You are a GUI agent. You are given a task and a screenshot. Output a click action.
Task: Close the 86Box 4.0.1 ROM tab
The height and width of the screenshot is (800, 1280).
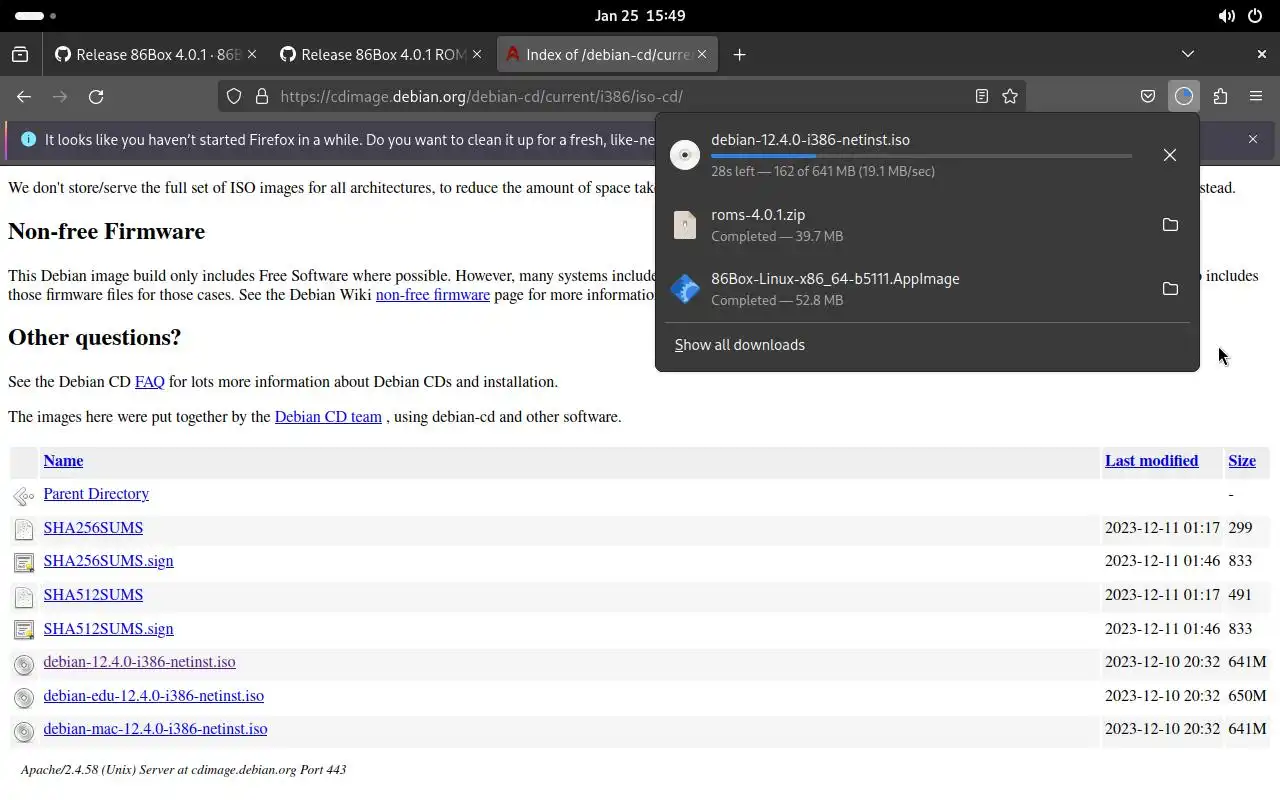pyautogui.click(x=477, y=55)
